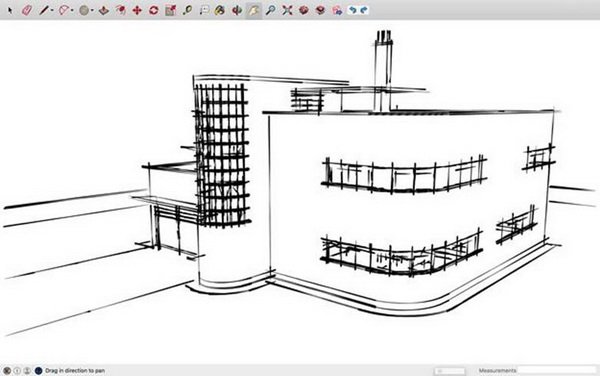
Task: Choose the Tape Measure tool
Action: click(x=187, y=10)
